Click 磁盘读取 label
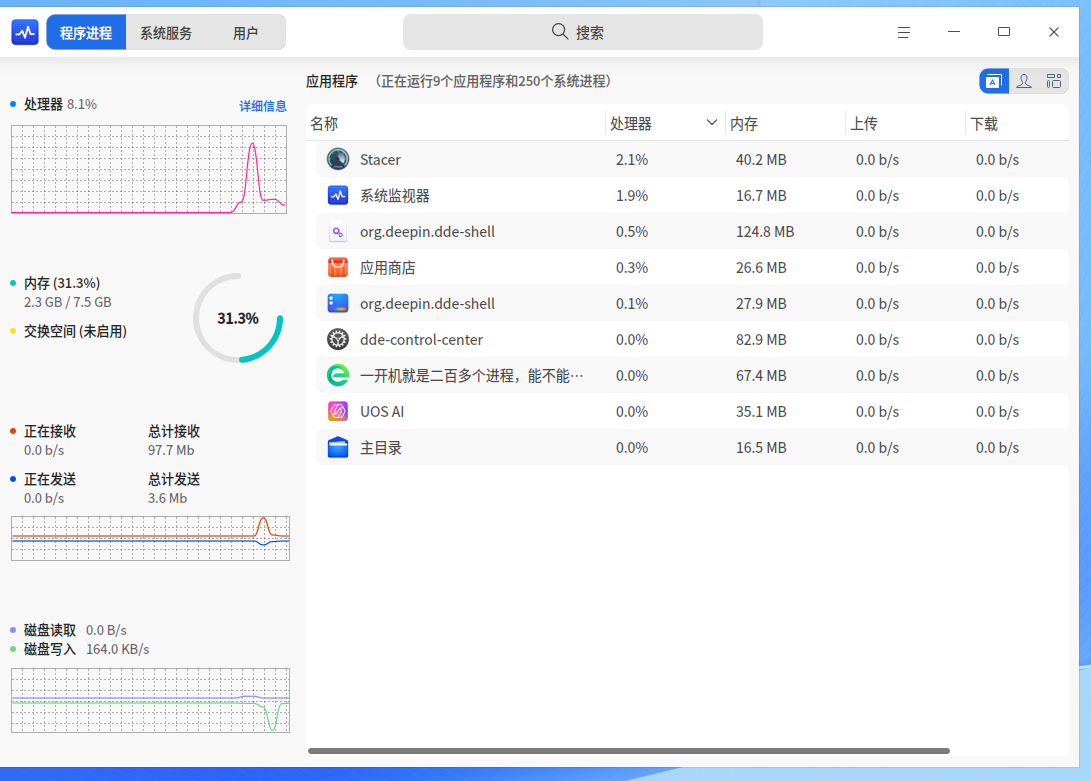This screenshot has width=1091, height=781. [x=50, y=630]
